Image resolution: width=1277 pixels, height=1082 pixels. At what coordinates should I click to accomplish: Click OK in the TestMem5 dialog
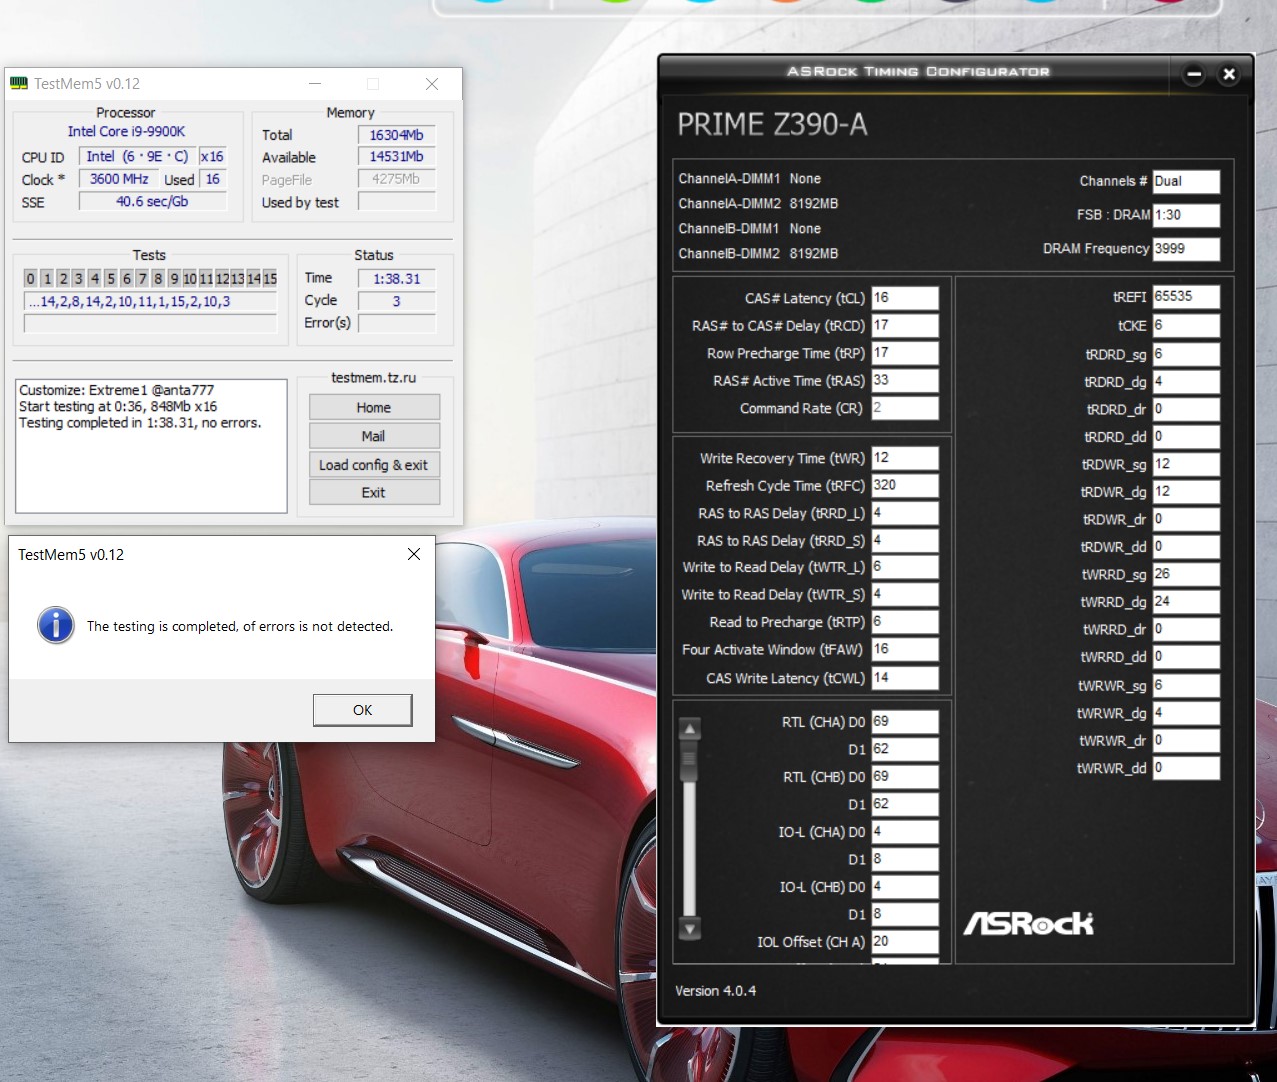pyautogui.click(x=362, y=710)
